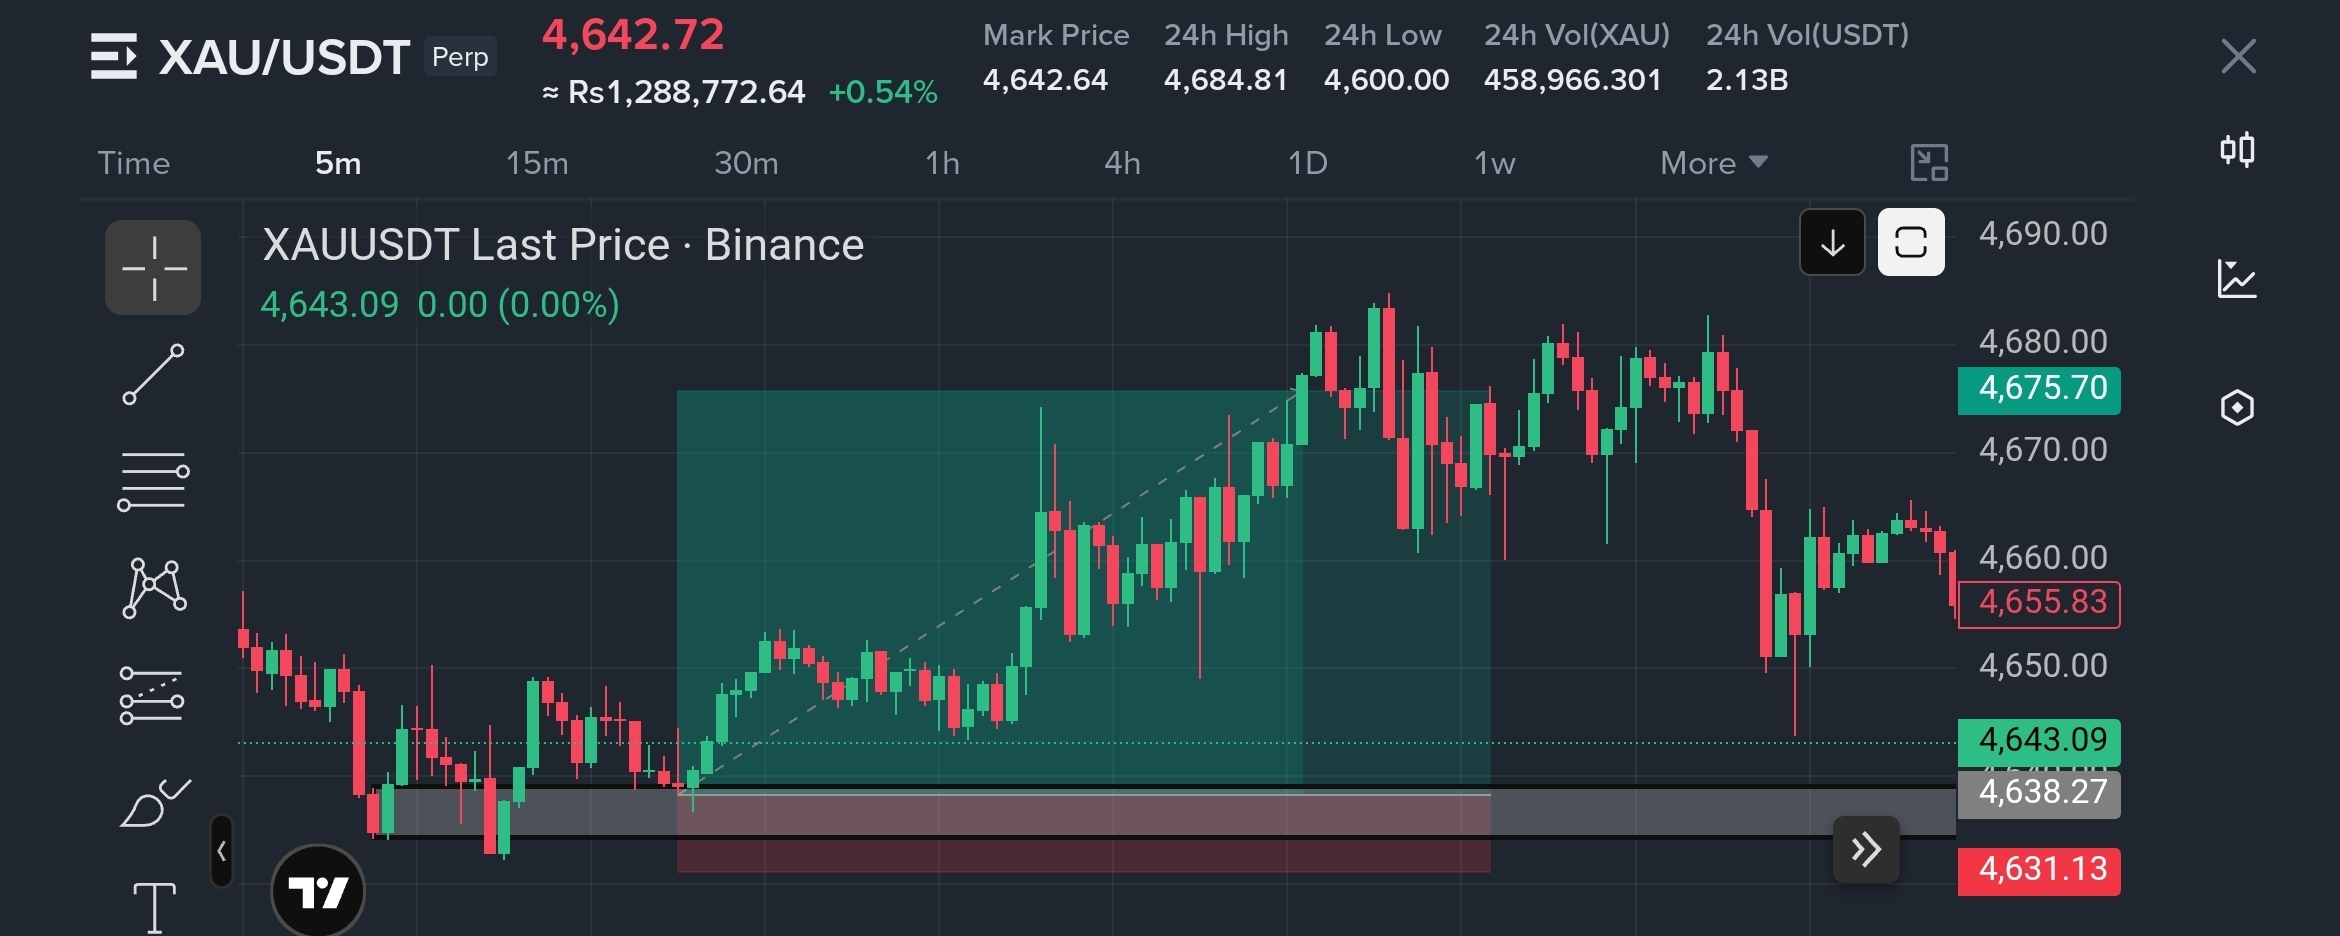
Task: Click the XAUUSDT Last Price Binance title
Action: point(563,245)
